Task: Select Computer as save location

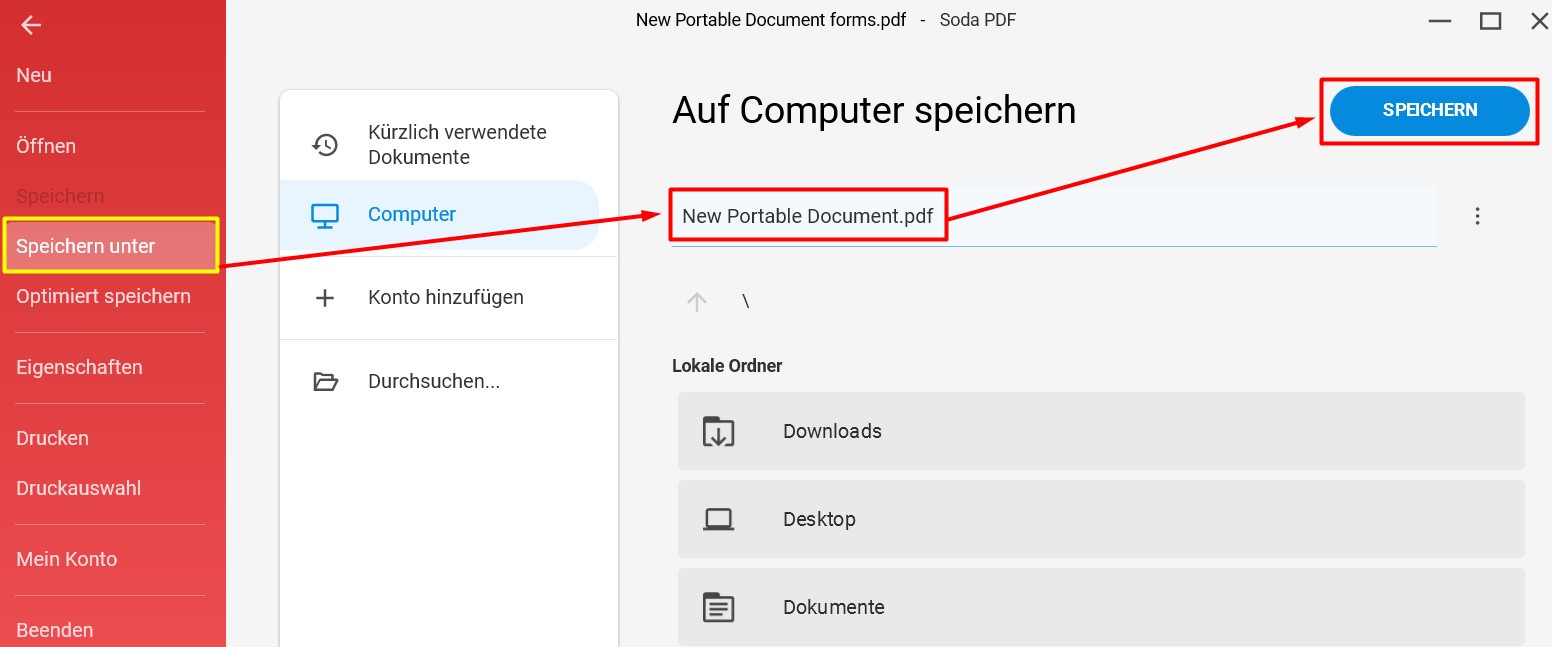Action: [x=439, y=215]
